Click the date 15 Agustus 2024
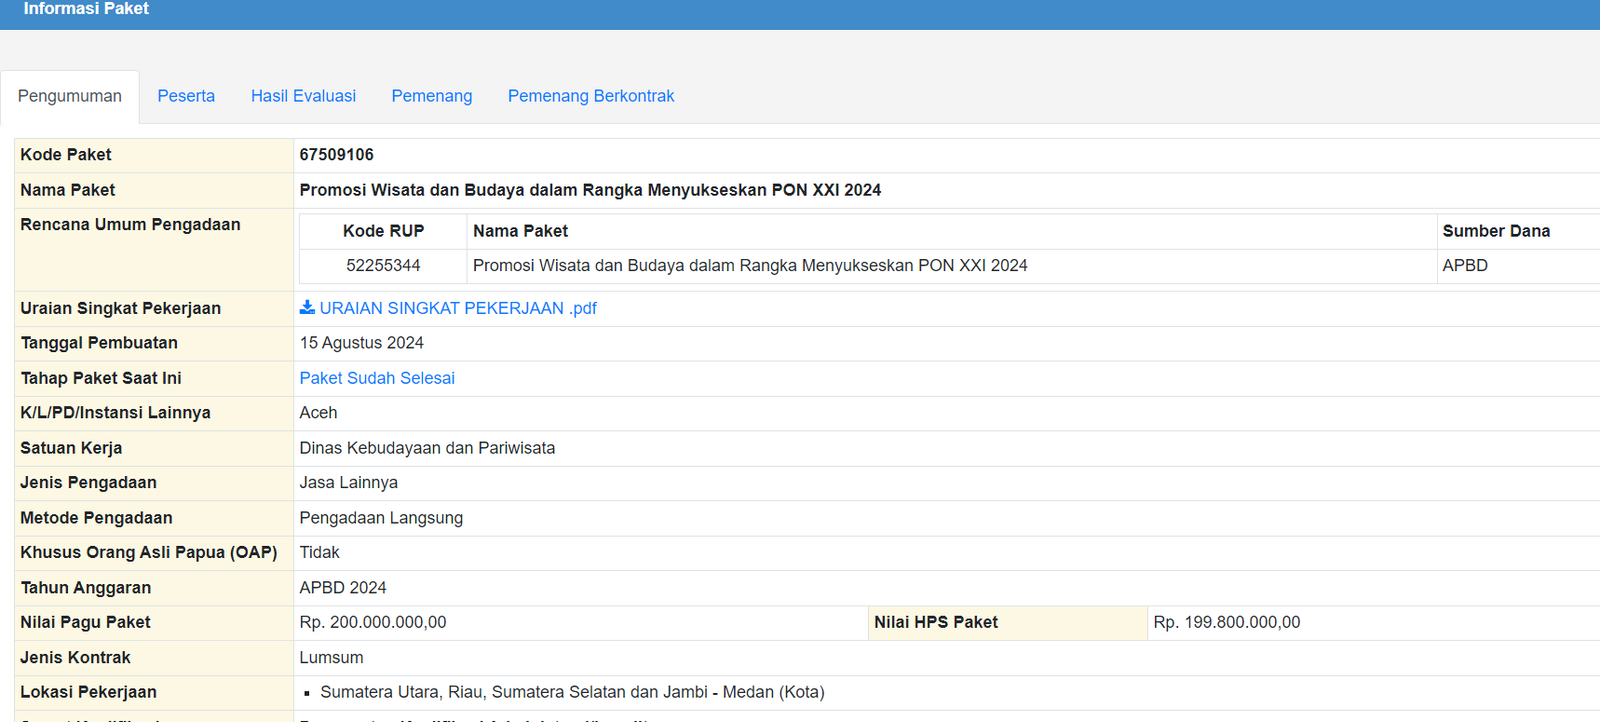This screenshot has width=1600, height=722. [362, 343]
